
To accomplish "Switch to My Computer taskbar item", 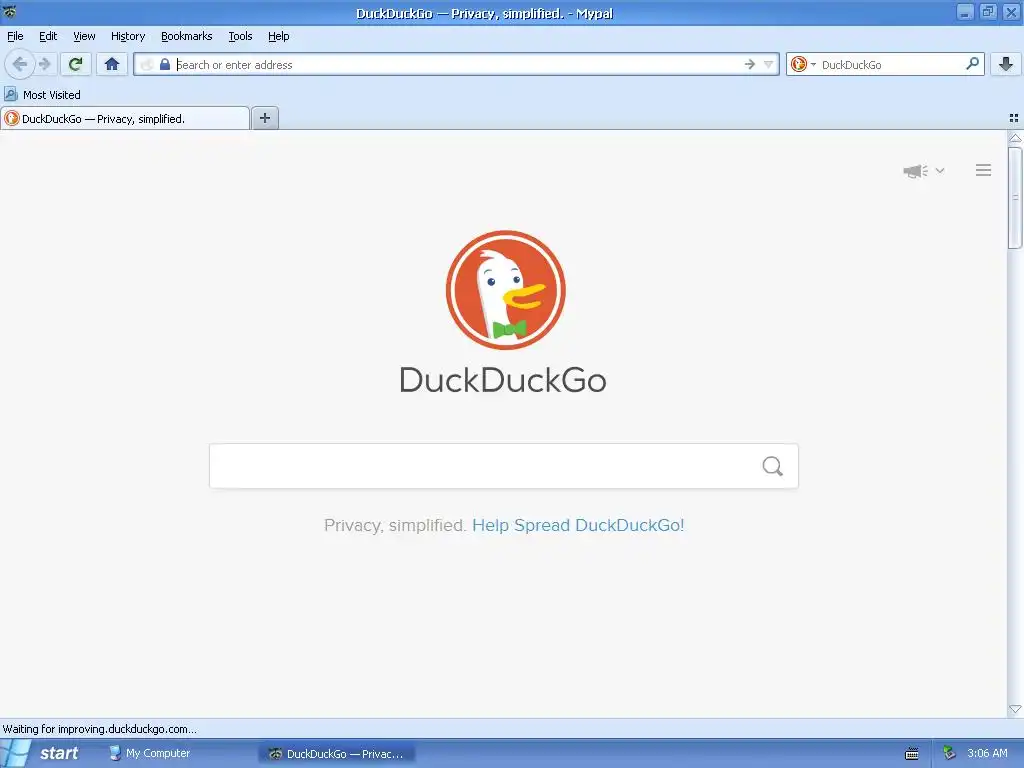I will 150,753.
